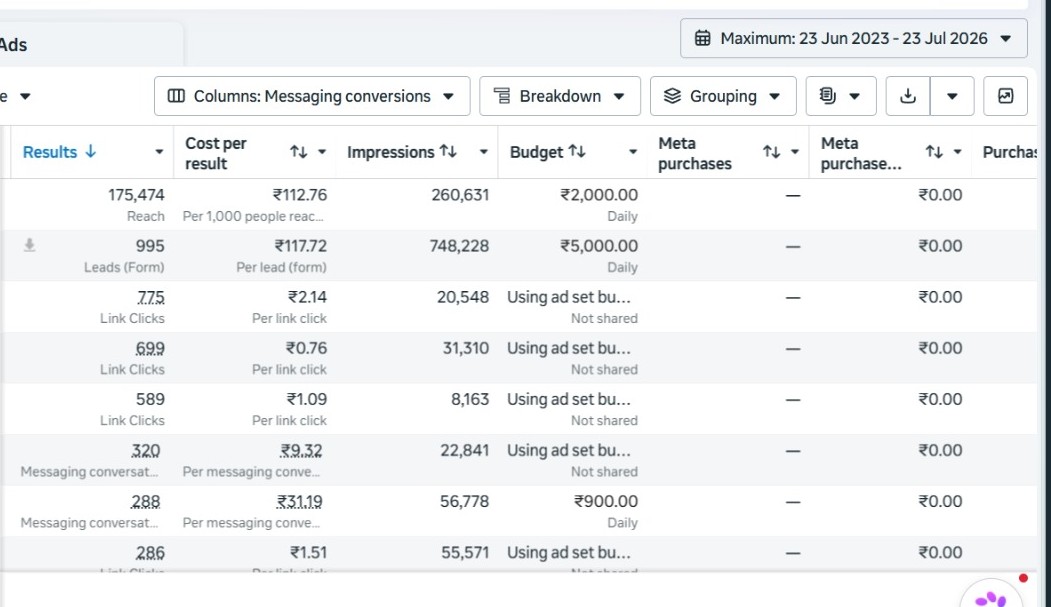
Task: Sort by Cost per result arrows
Action: [x=298, y=152]
